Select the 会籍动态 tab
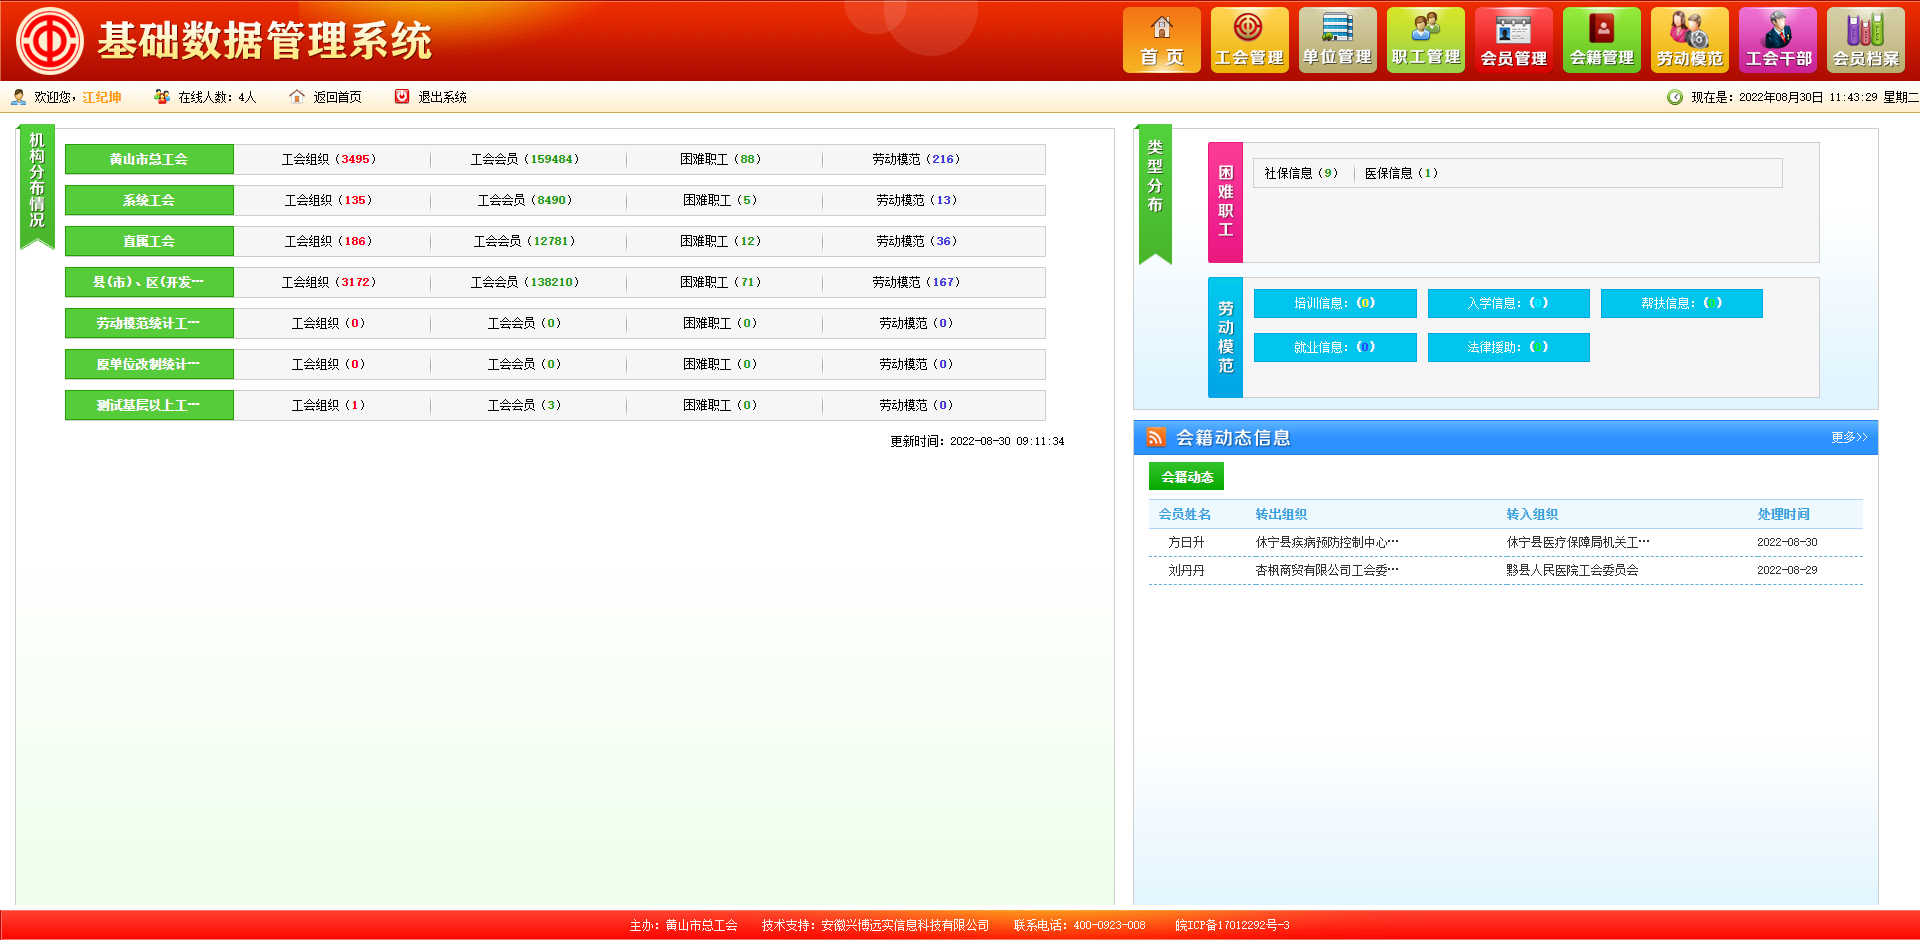 point(1186,477)
